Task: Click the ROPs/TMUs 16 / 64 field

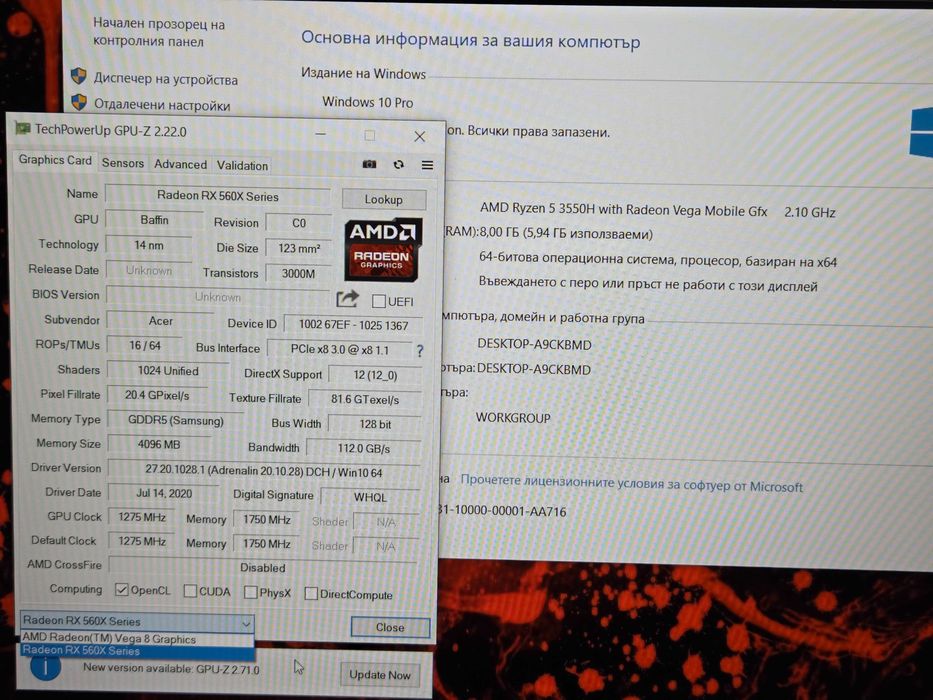Action: pyautogui.click(x=145, y=345)
